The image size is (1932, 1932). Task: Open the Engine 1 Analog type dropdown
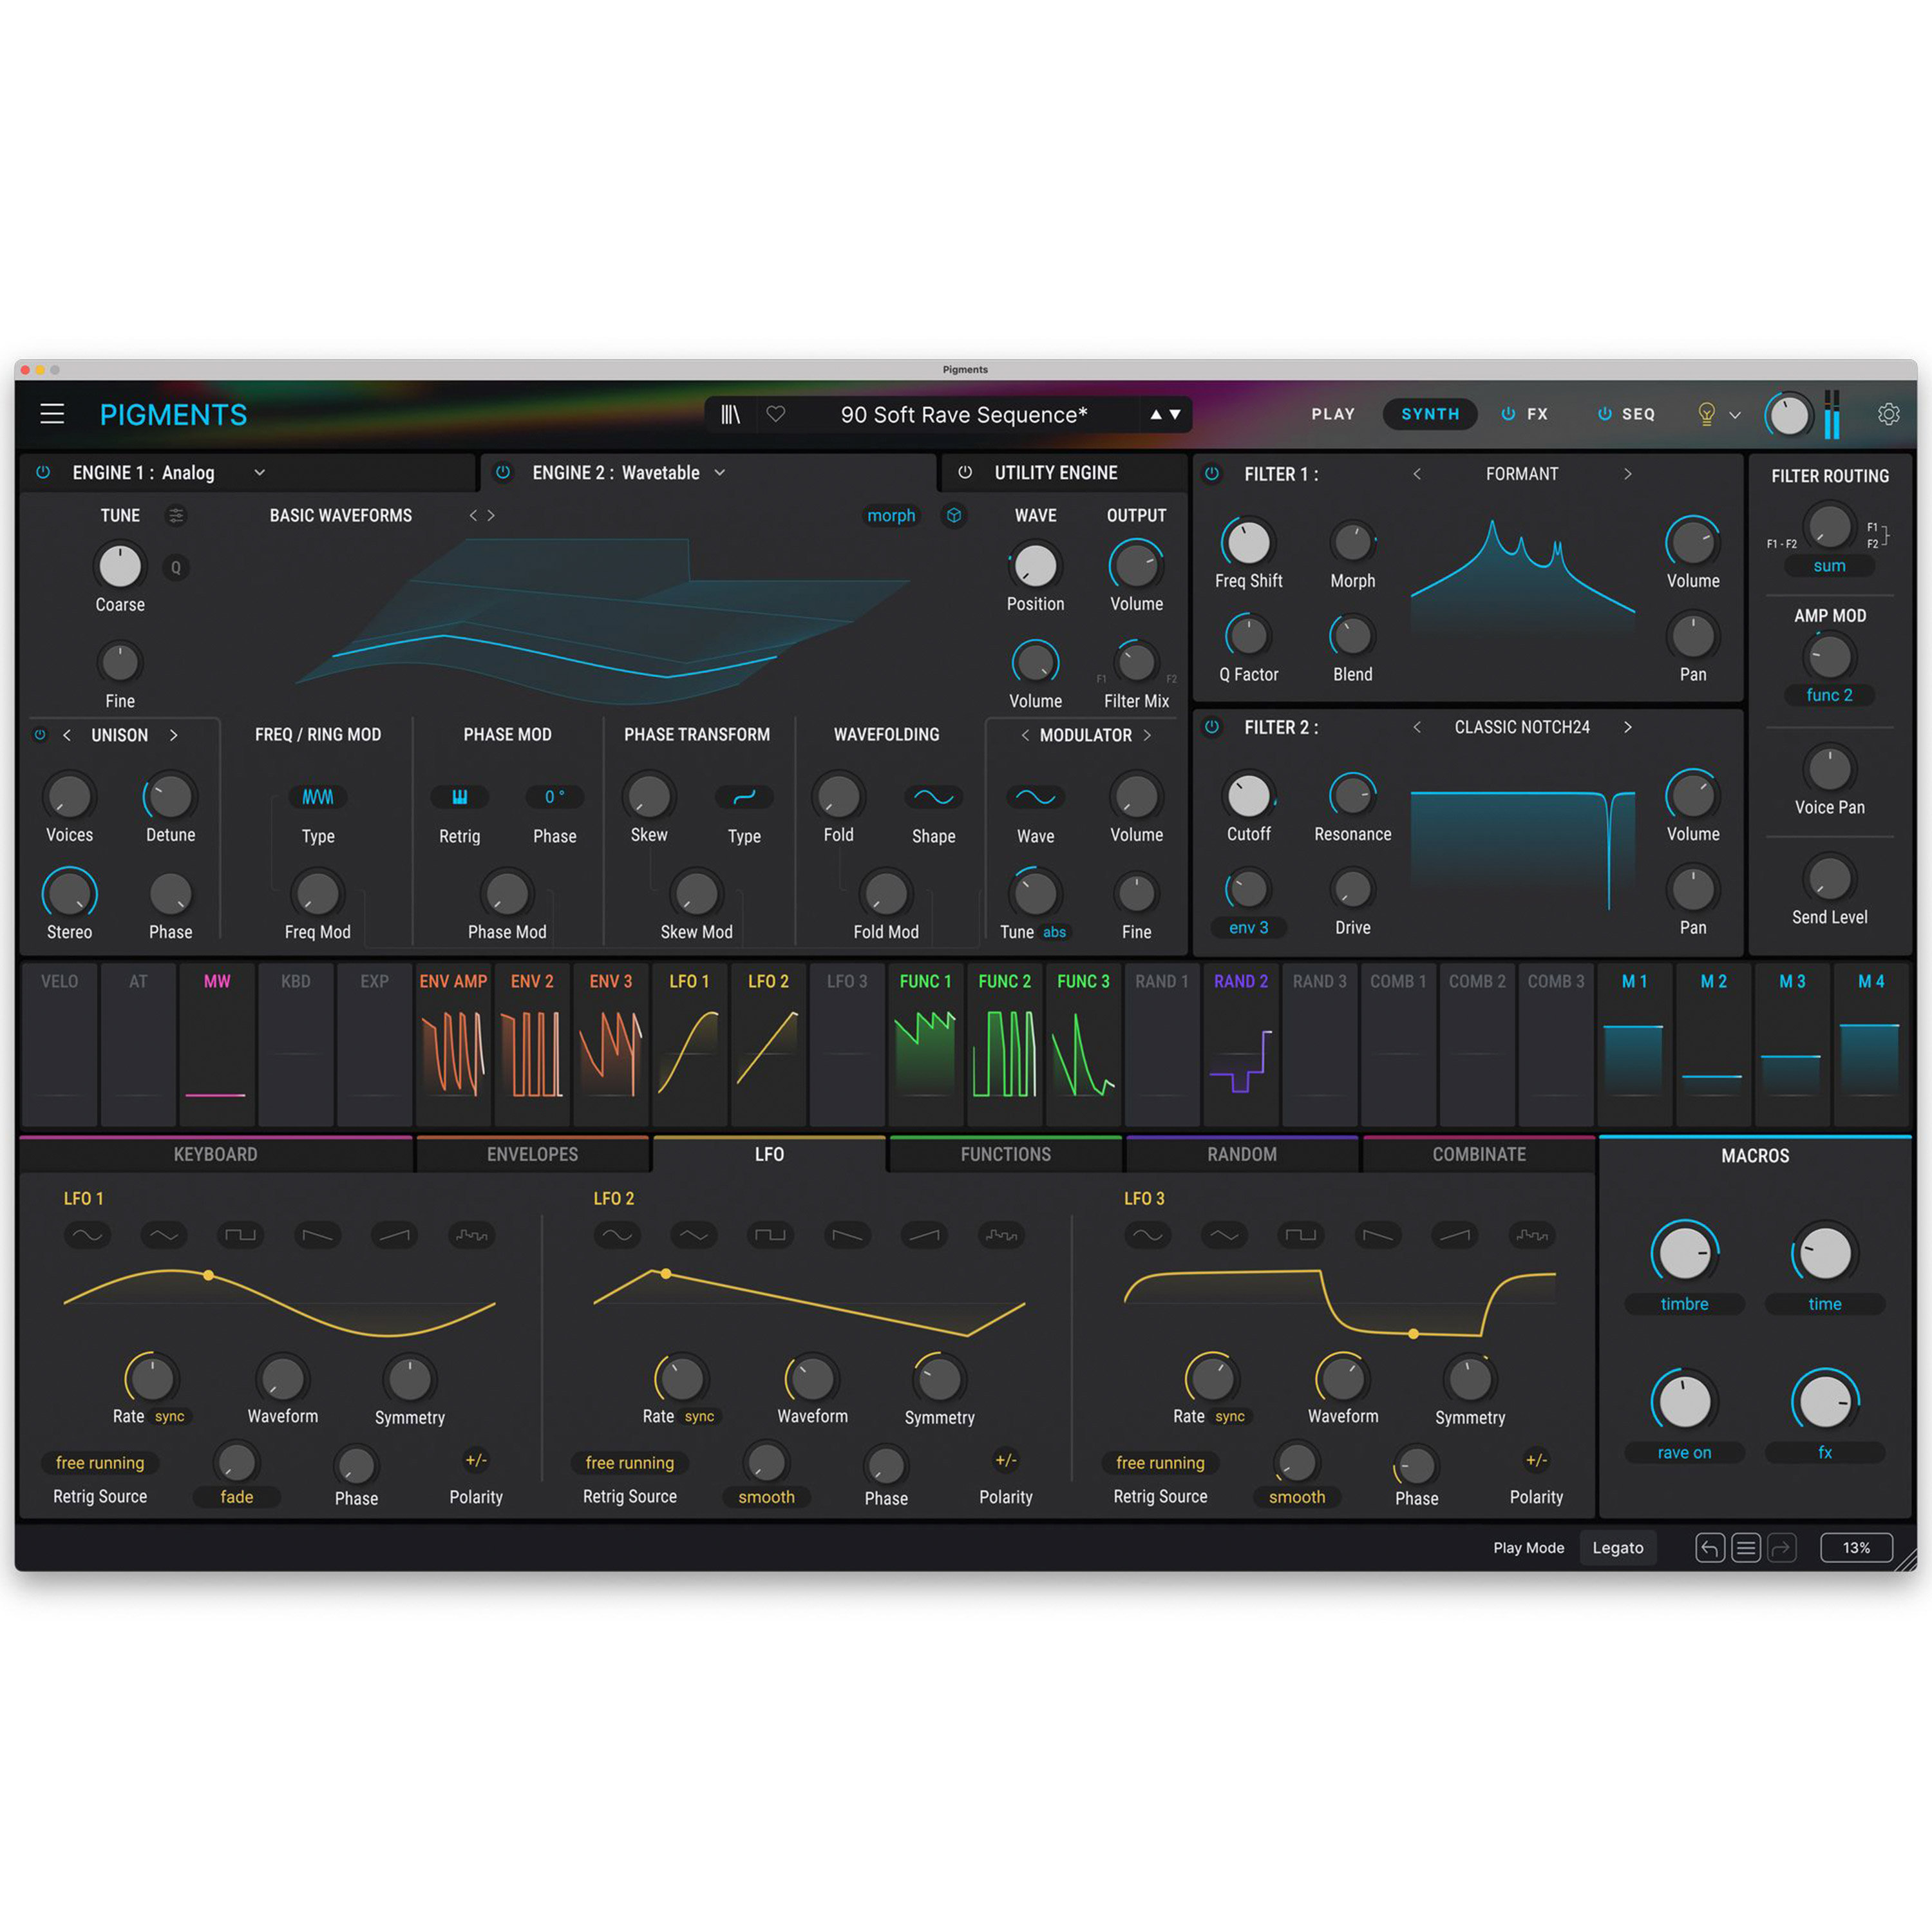[259, 472]
